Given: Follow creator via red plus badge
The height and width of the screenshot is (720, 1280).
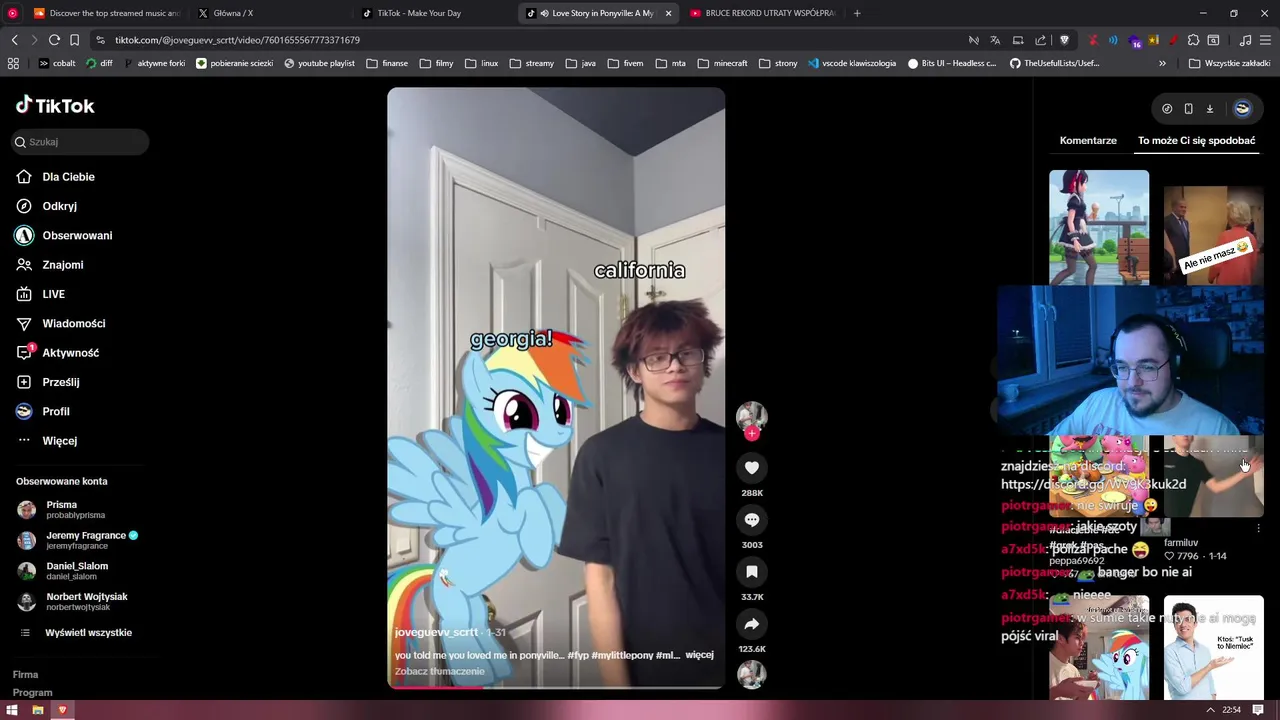Looking at the screenshot, I should tap(752, 433).
